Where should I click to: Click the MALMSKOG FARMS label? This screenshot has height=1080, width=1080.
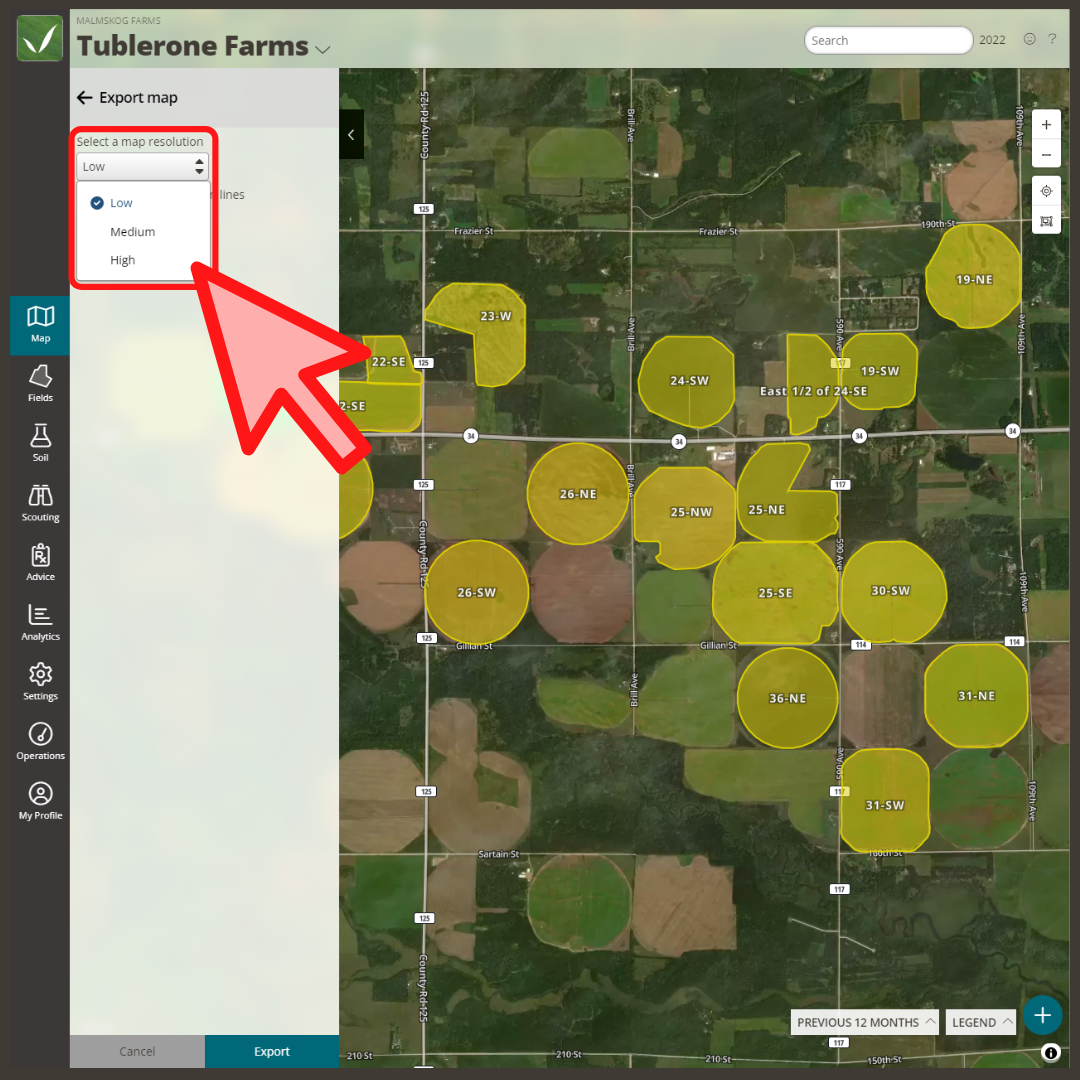[118, 21]
